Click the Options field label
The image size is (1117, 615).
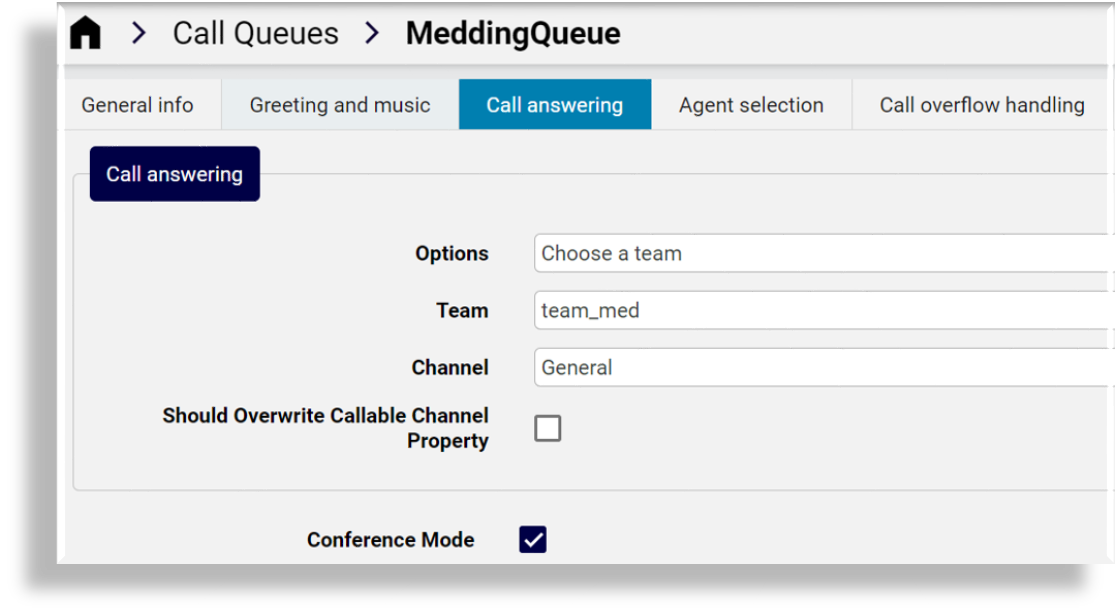(x=451, y=253)
